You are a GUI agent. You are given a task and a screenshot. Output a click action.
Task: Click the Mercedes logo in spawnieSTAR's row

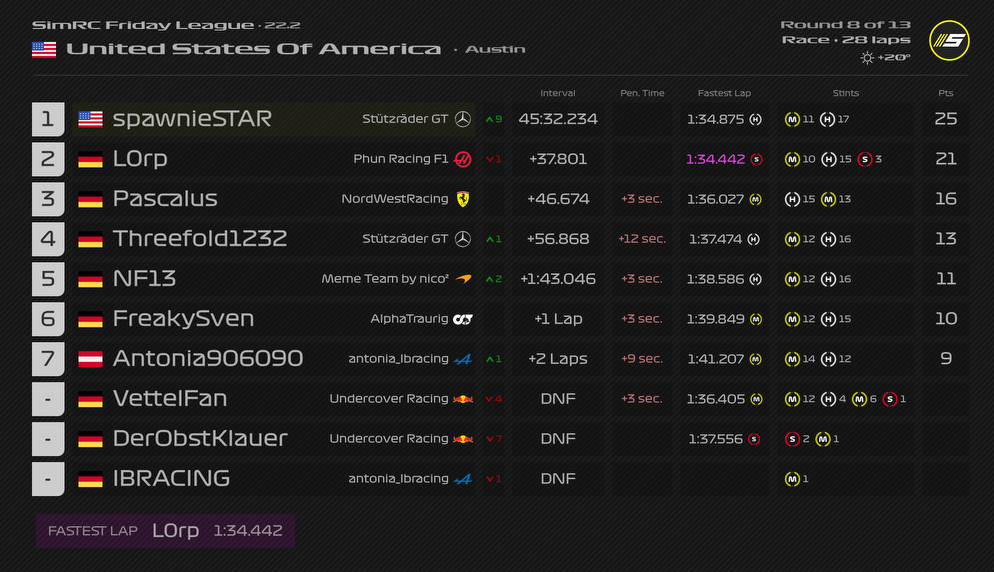[x=462, y=119]
